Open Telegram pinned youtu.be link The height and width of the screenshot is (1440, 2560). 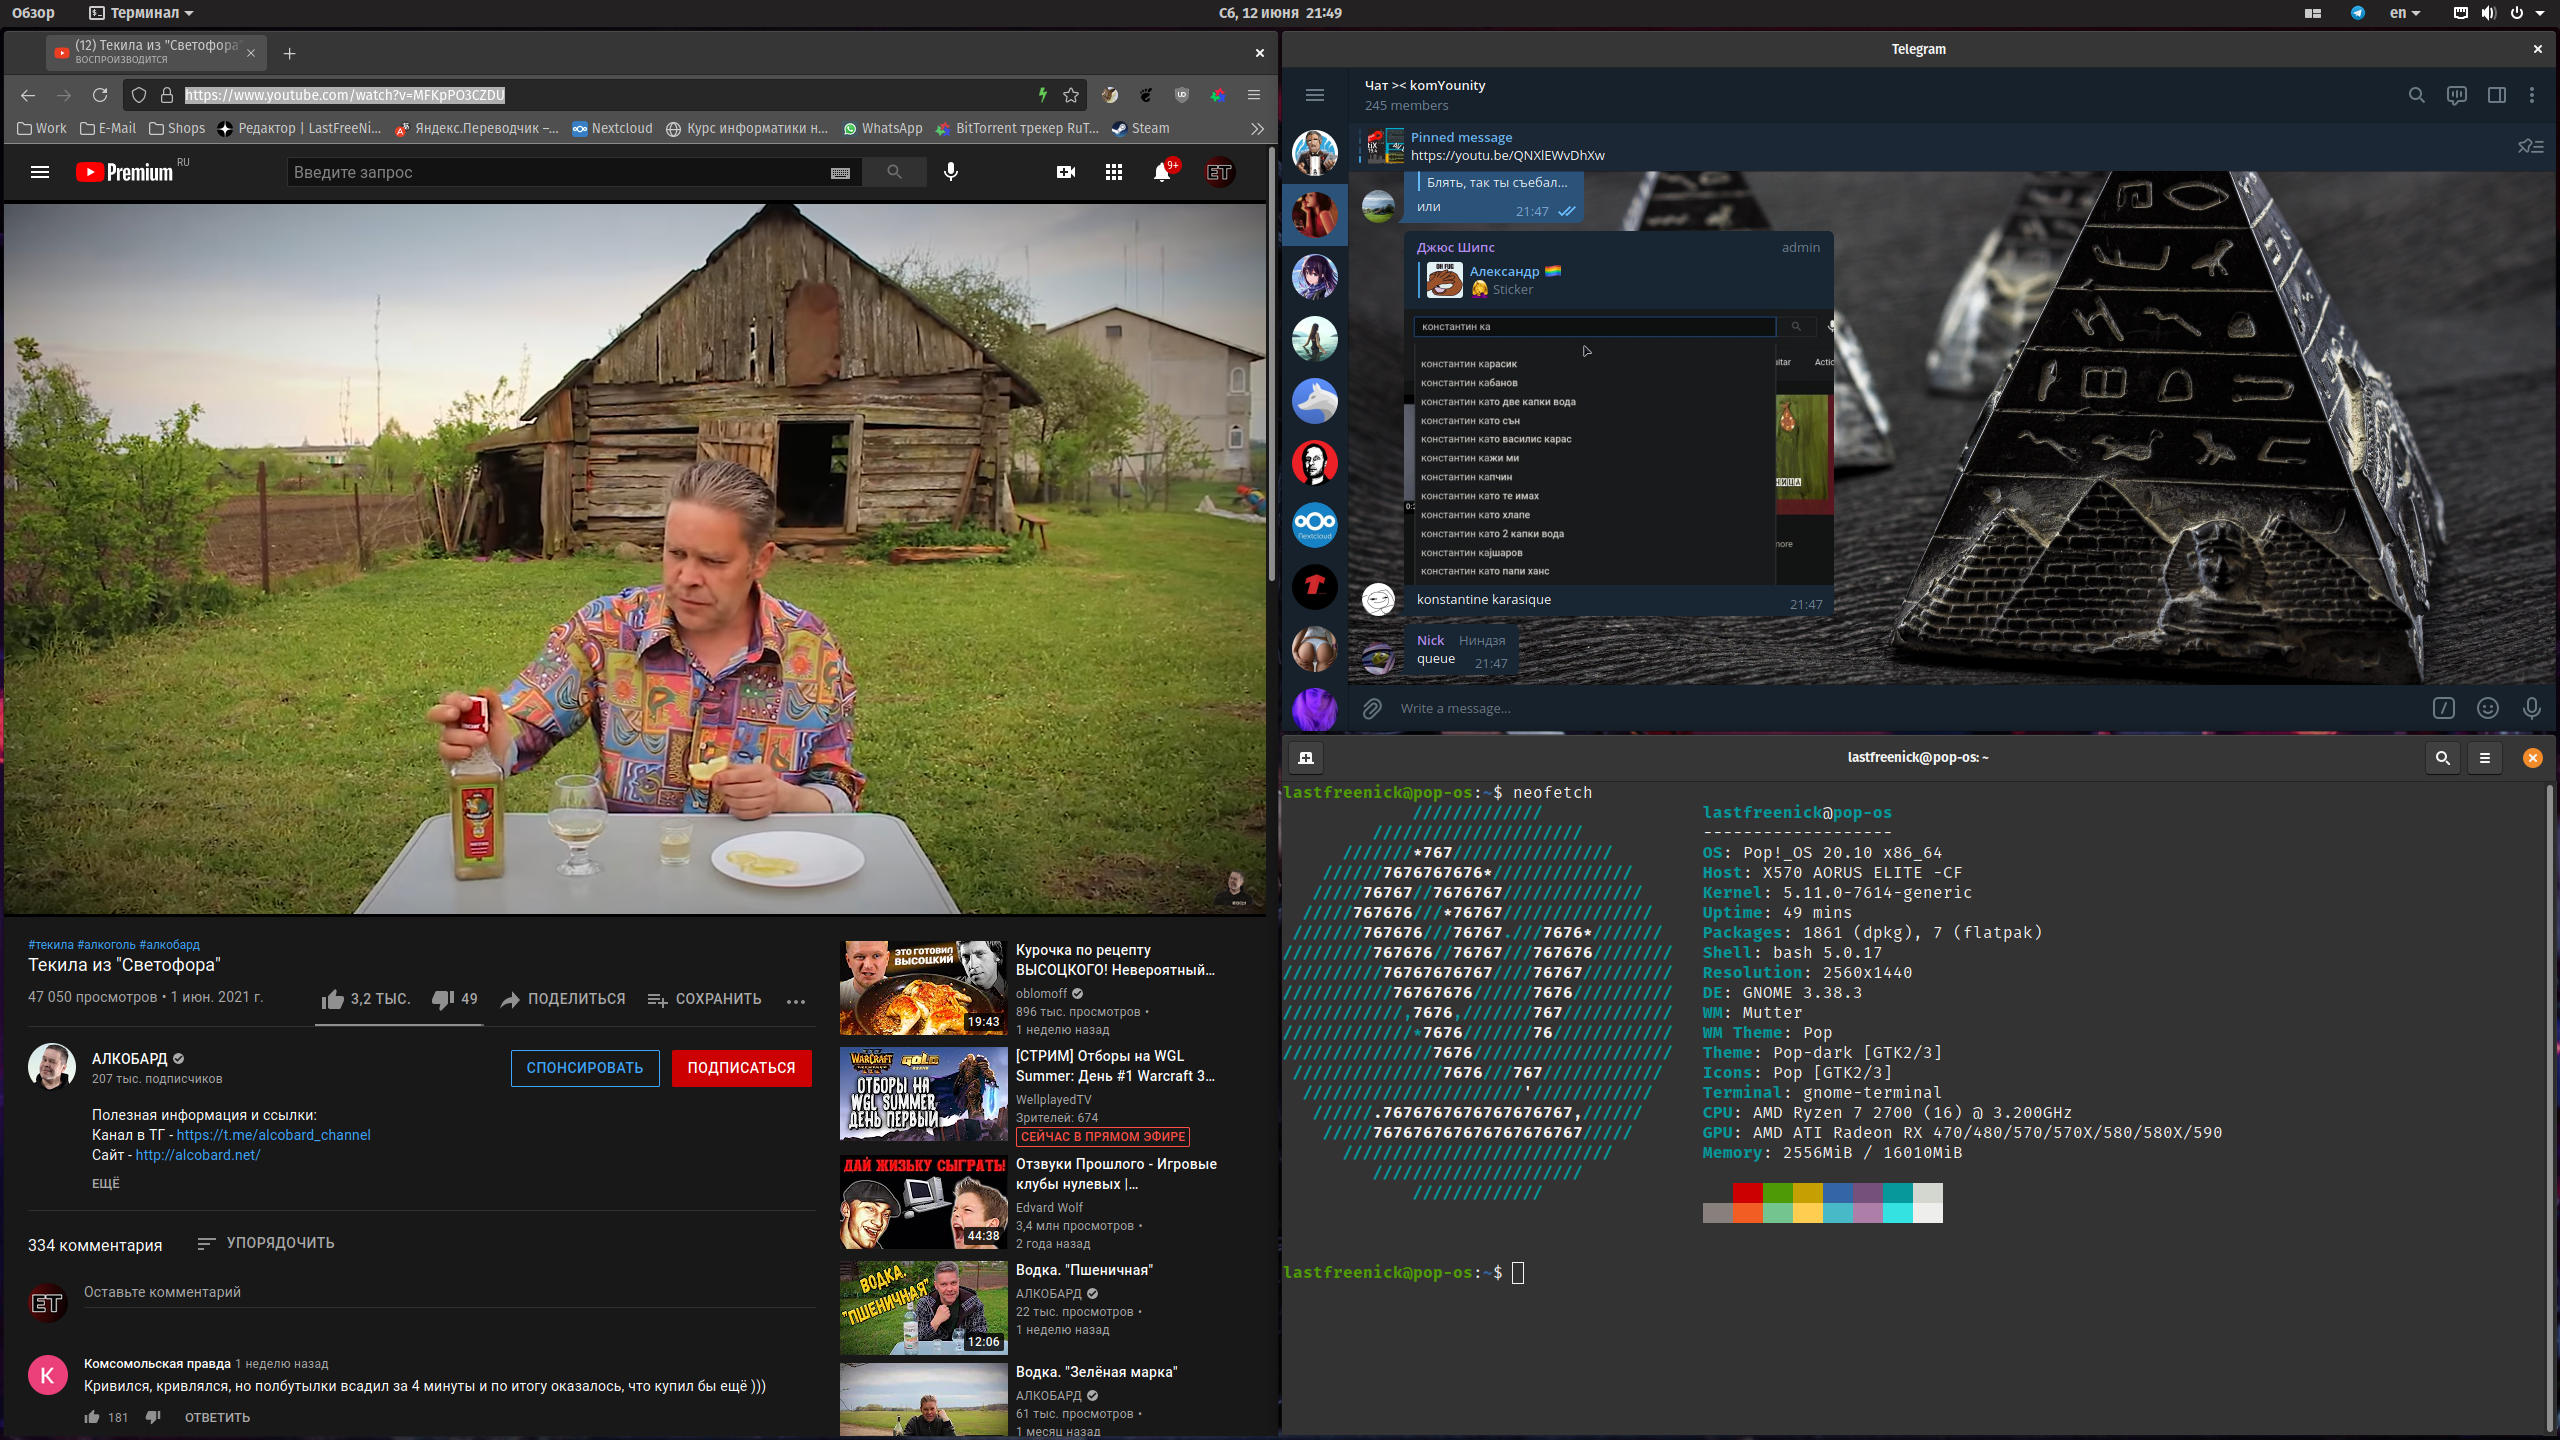[x=1507, y=155]
